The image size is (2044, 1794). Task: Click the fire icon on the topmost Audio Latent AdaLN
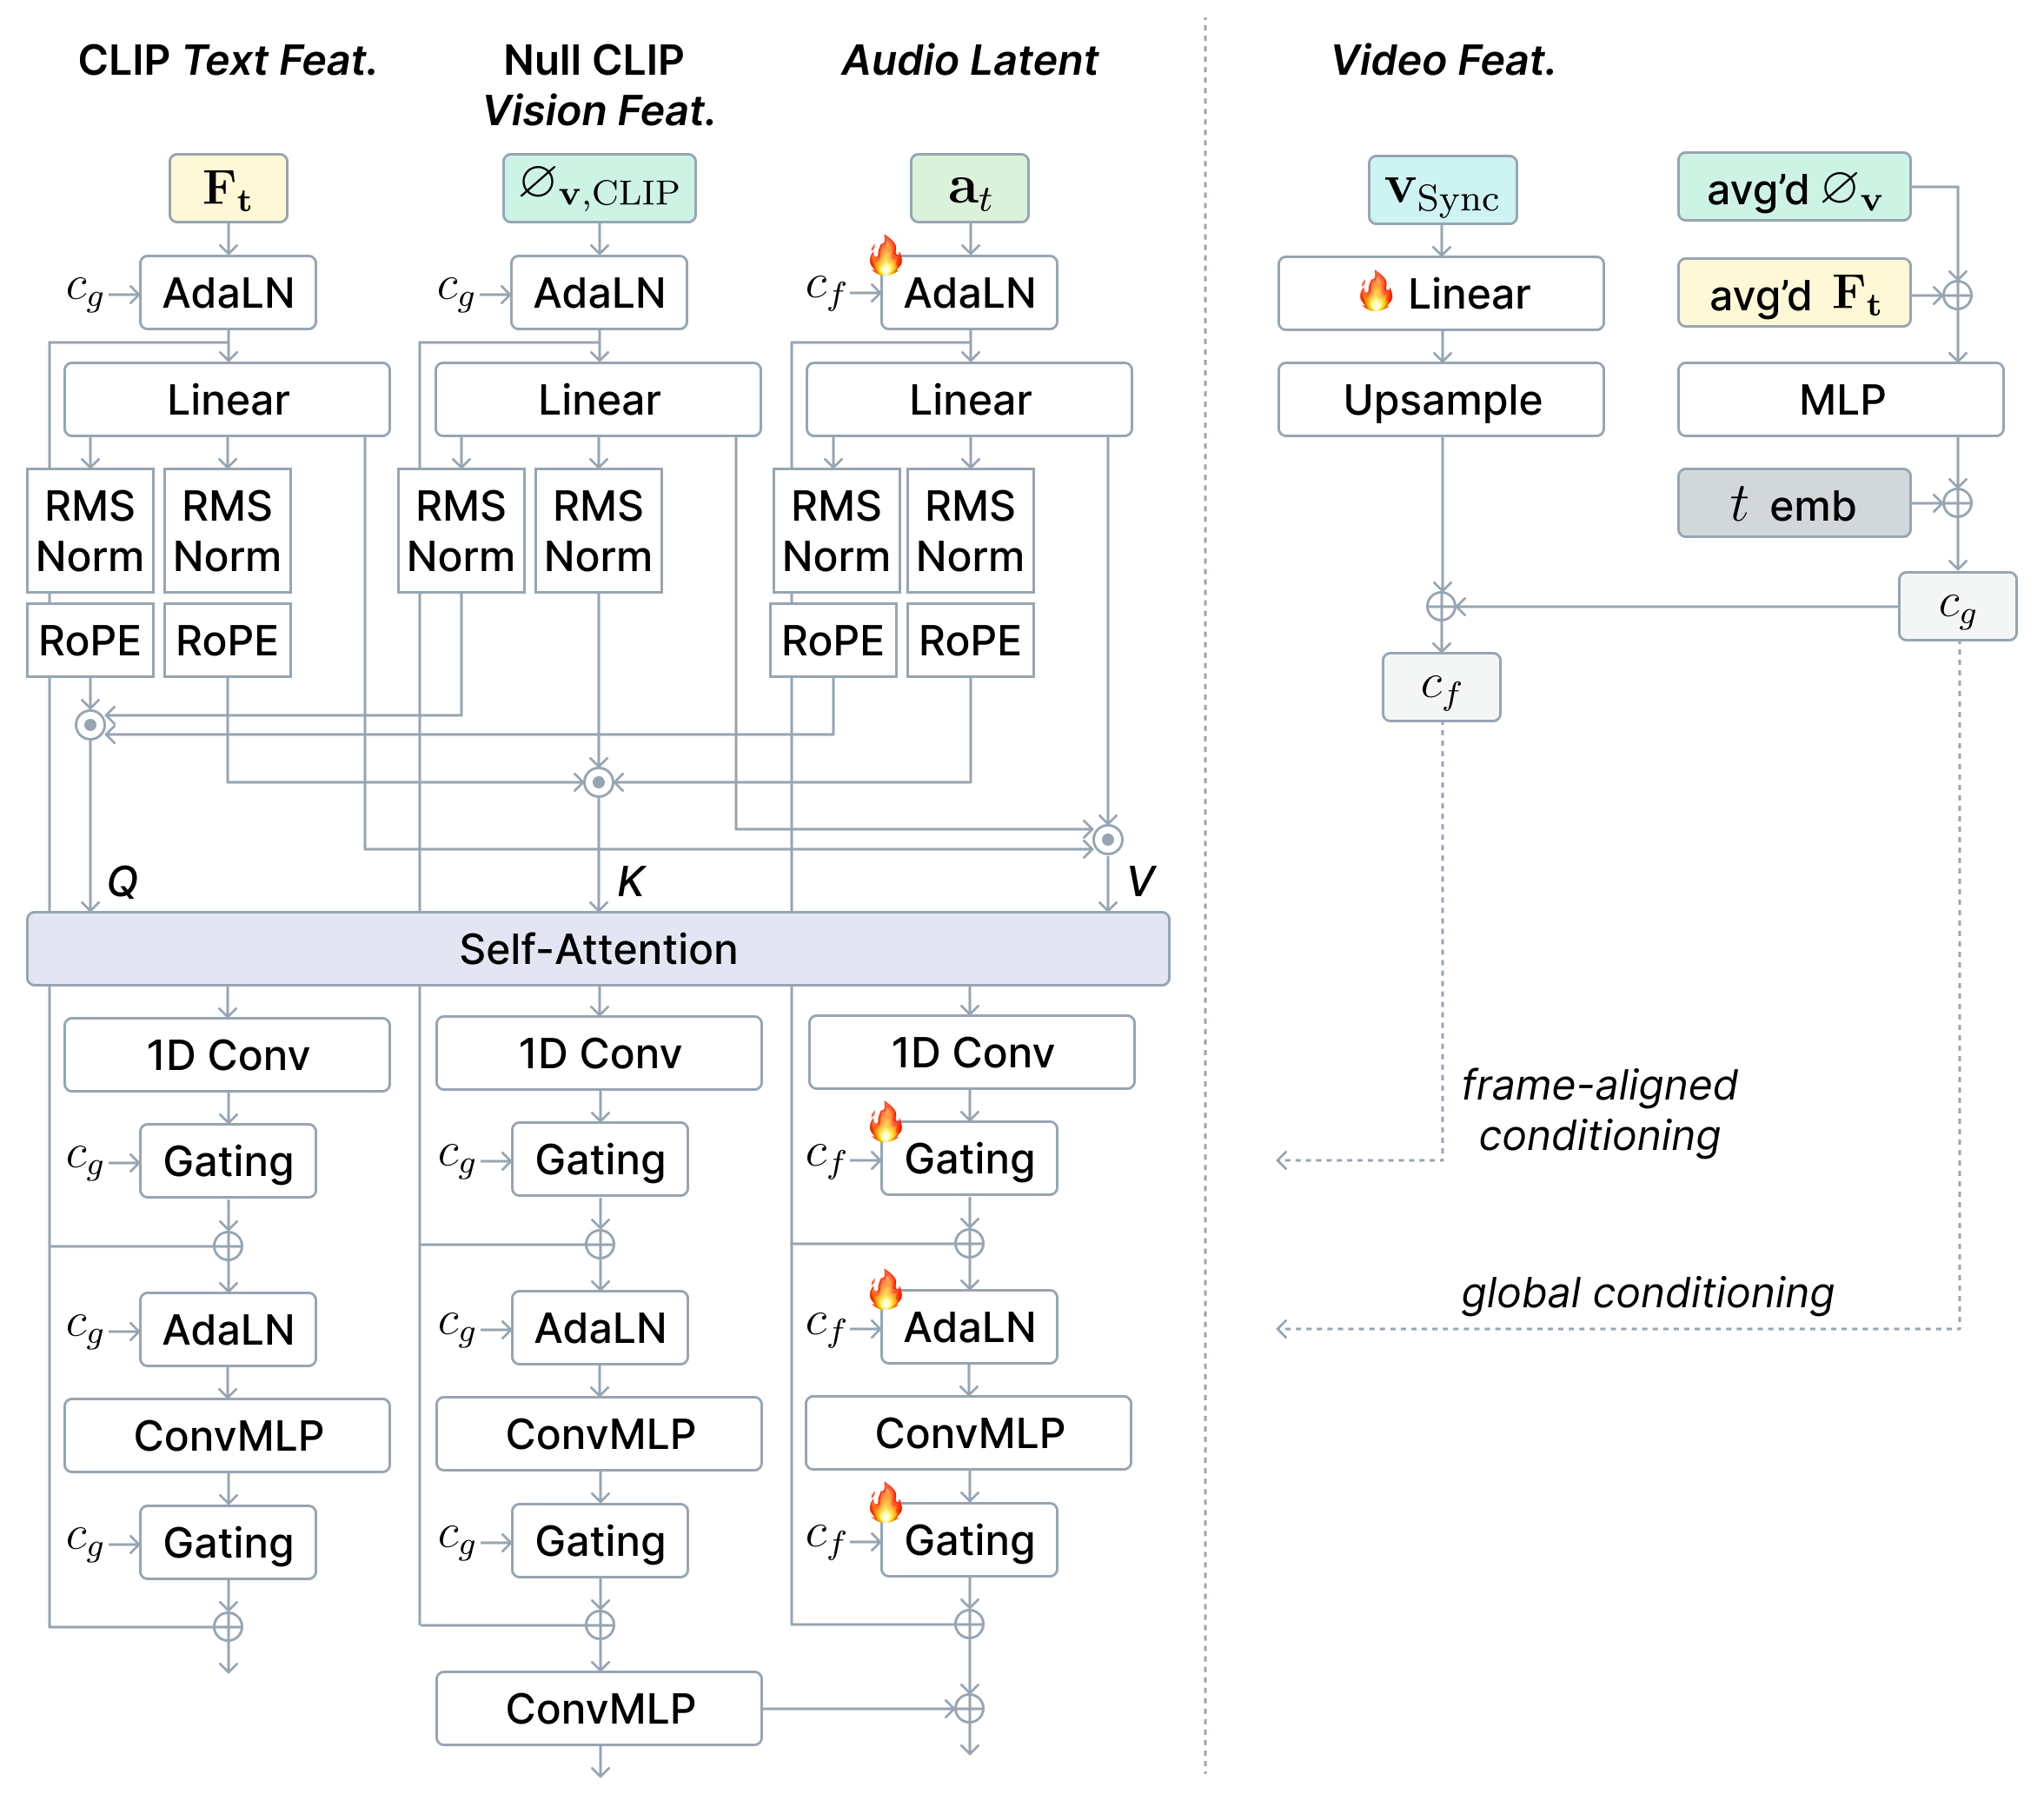click(885, 256)
